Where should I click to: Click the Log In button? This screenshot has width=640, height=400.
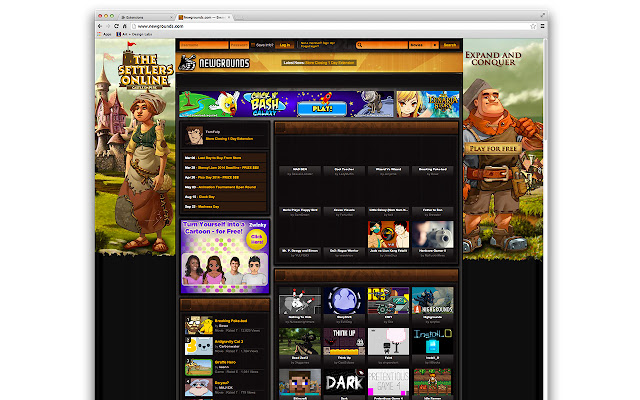pyautogui.click(x=285, y=44)
